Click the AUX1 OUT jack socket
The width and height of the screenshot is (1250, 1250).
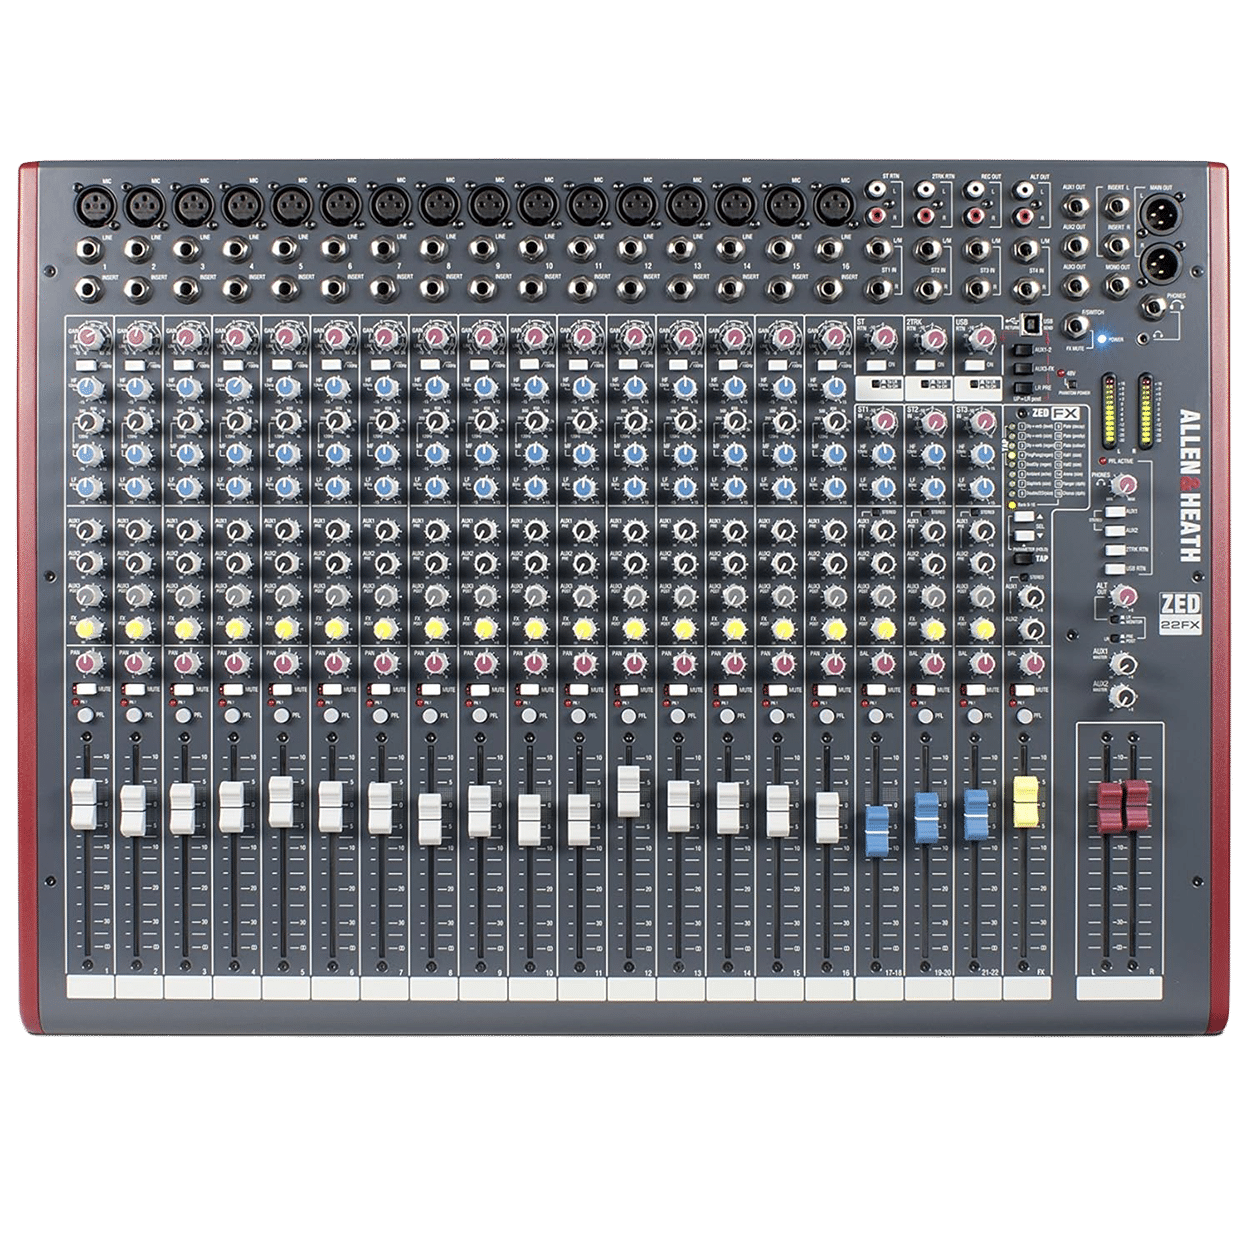click(x=1075, y=207)
